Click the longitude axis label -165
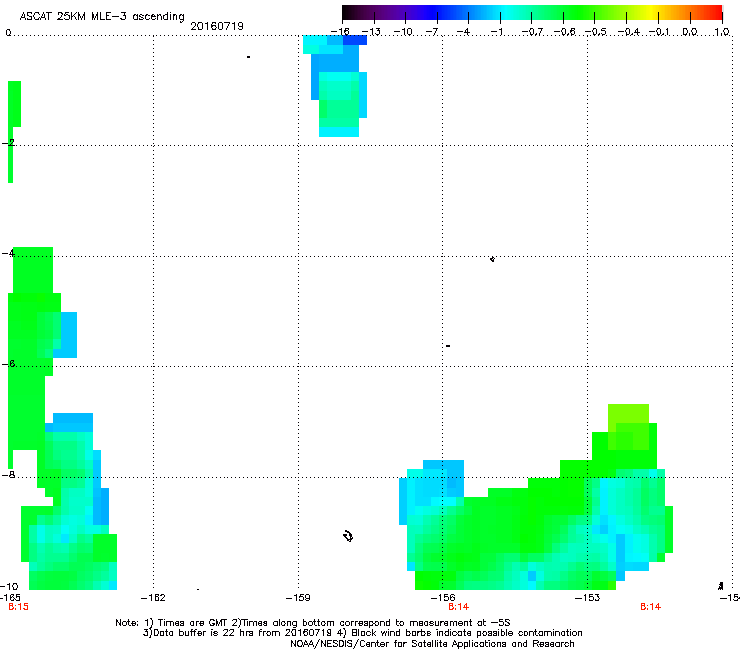Image resolution: width=740 pixels, height=650 pixels. point(10,598)
